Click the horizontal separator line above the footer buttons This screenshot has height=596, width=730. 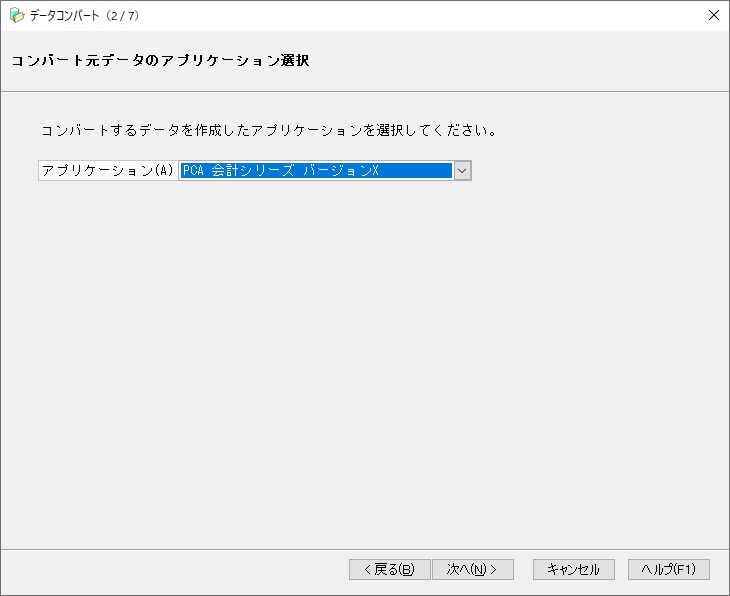[x=365, y=549]
